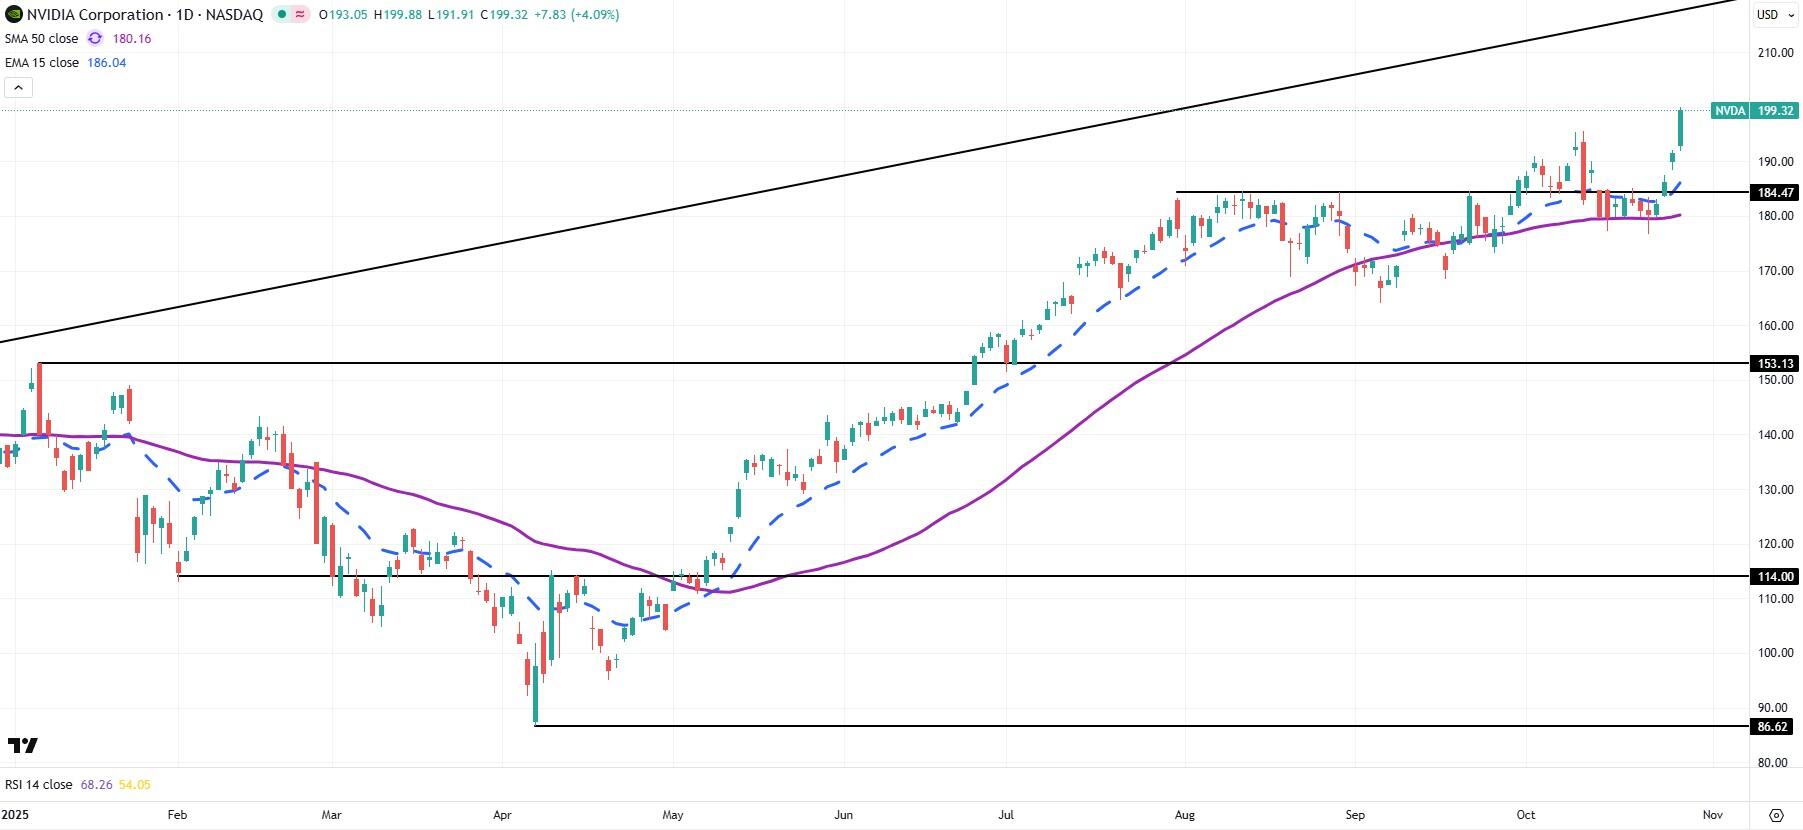The image size is (1803, 830).
Task: Toggle the green dot indicator beside the title
Action: [281, 14]
